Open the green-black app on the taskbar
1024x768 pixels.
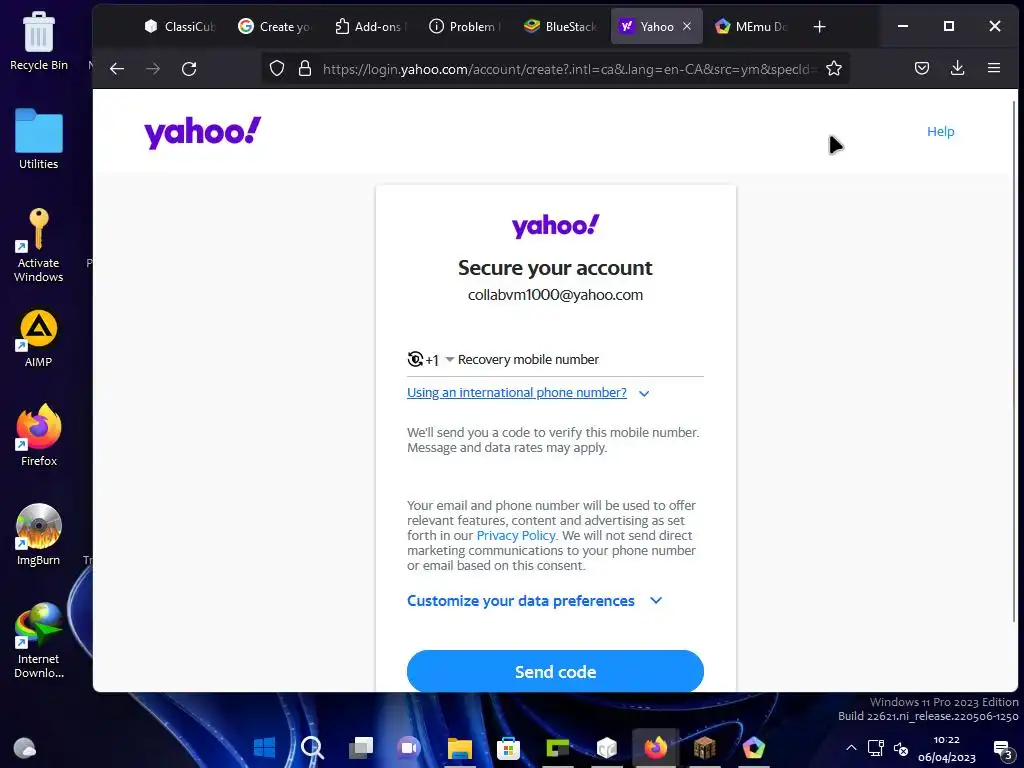click(557, 748)
